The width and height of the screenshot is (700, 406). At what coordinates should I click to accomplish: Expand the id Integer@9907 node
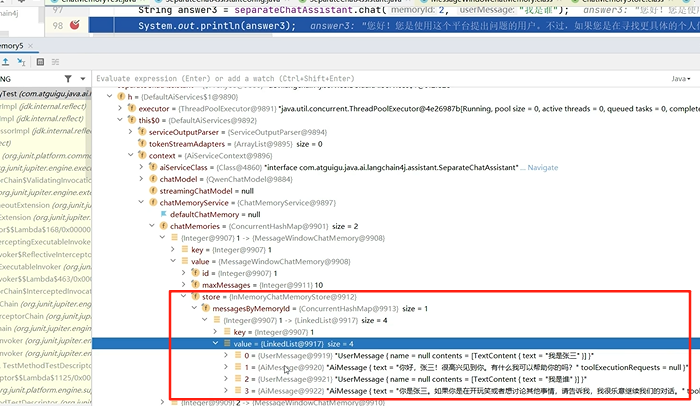tap(183, 273)
